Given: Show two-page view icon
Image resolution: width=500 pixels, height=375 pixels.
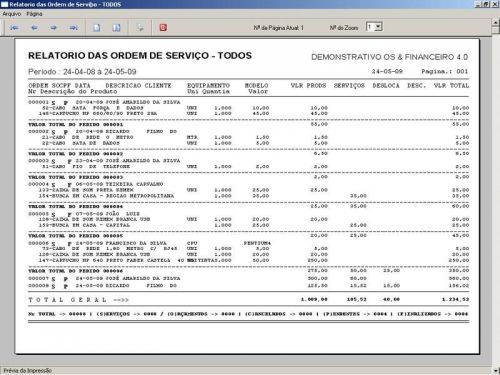Looking at the screenshot, I should [116, 28].
